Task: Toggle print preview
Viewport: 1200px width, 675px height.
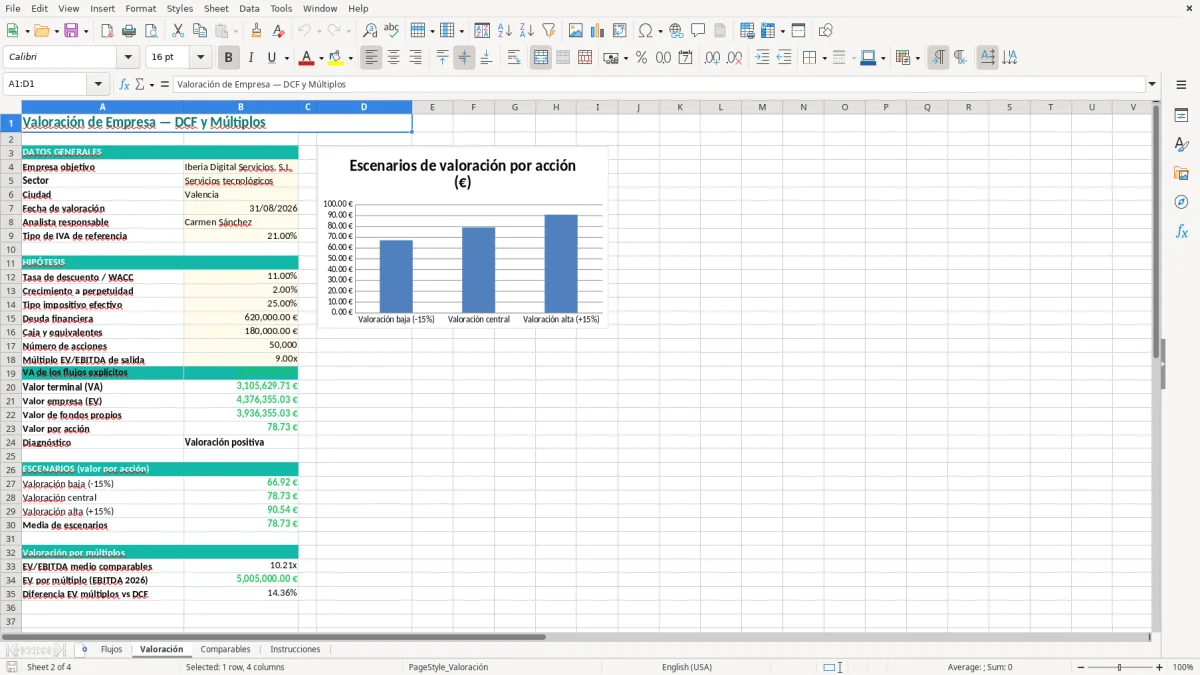Action: (150, 31)
